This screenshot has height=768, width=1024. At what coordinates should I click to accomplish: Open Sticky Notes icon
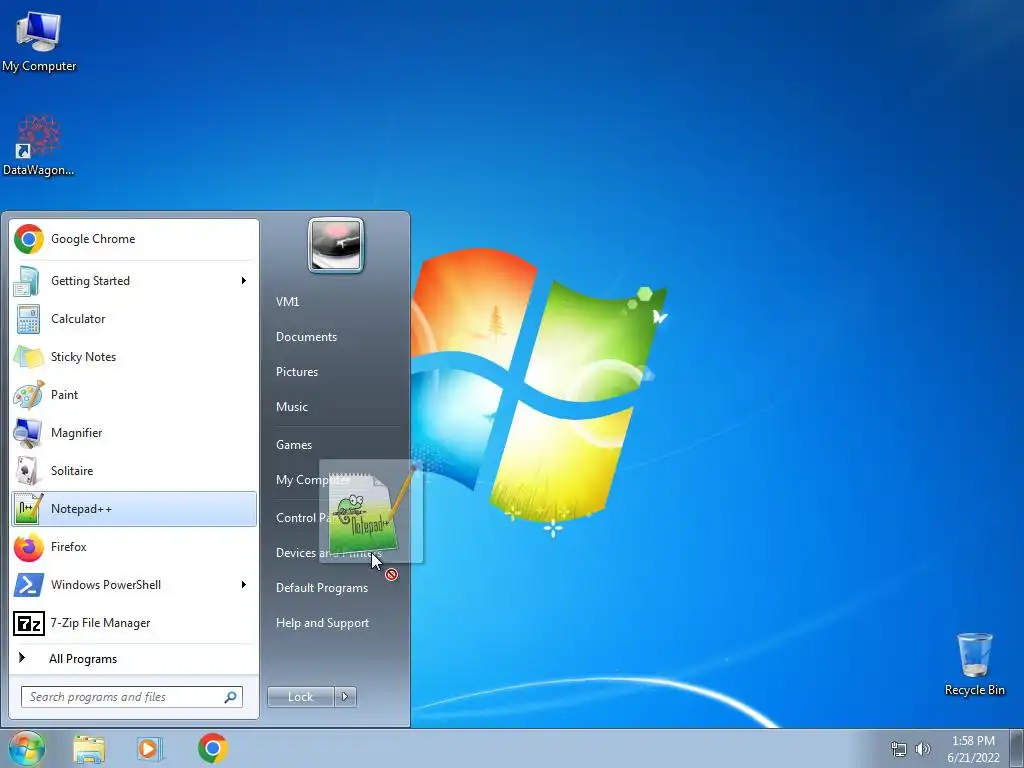(x=29, y=357)
